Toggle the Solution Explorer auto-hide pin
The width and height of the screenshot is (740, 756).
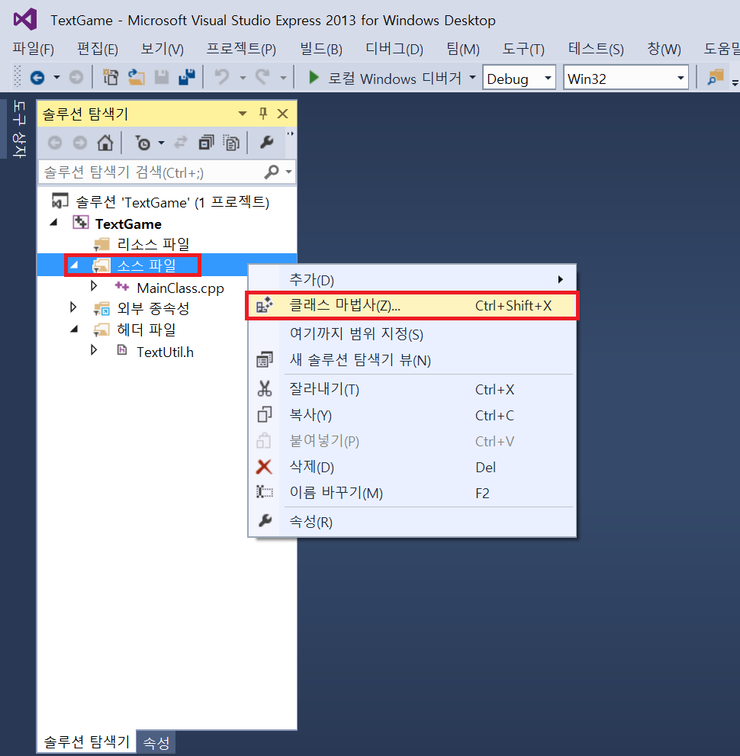pos(263,114)
